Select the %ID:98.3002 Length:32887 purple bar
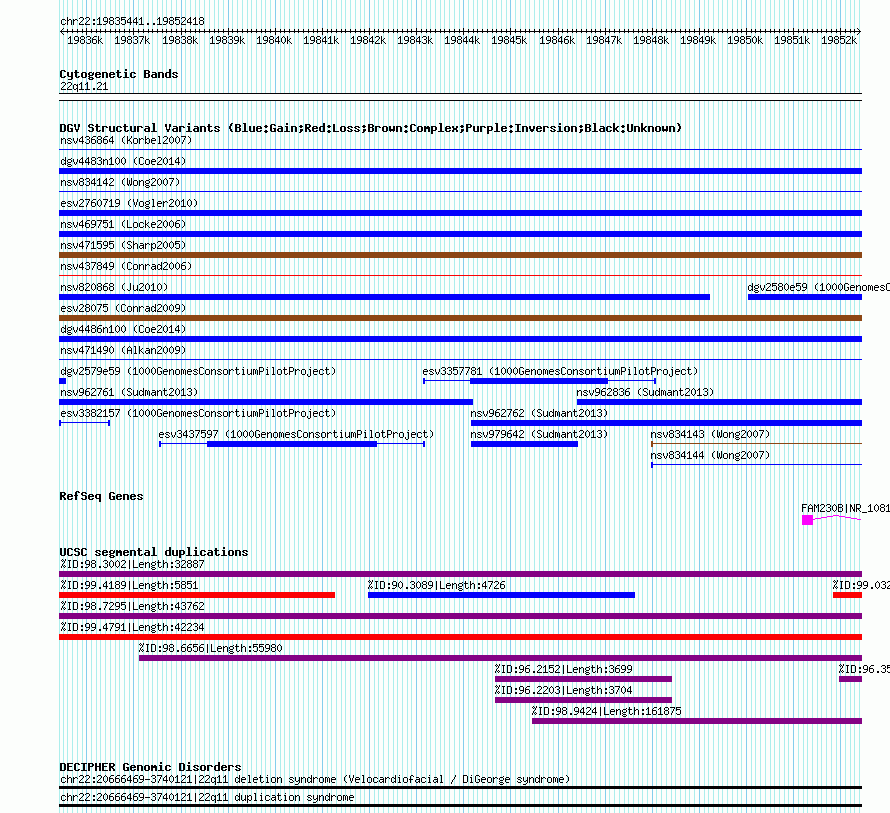Viewport: 890px width, 813px height. point(460,574)
